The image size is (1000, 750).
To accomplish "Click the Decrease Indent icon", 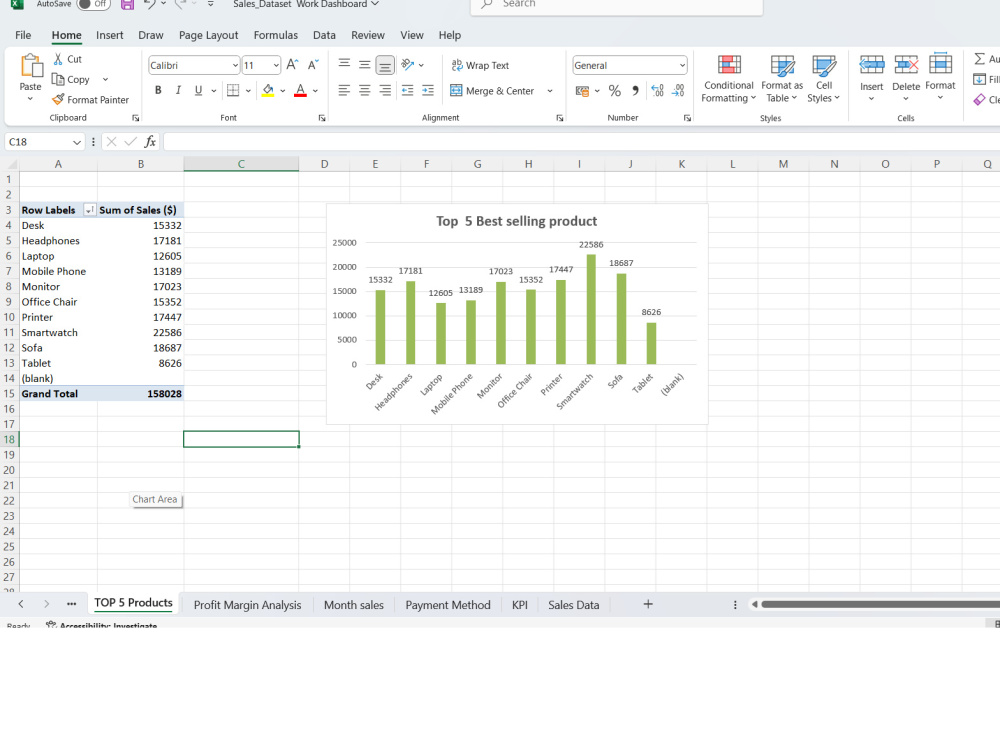I will (x=408, y=91).
